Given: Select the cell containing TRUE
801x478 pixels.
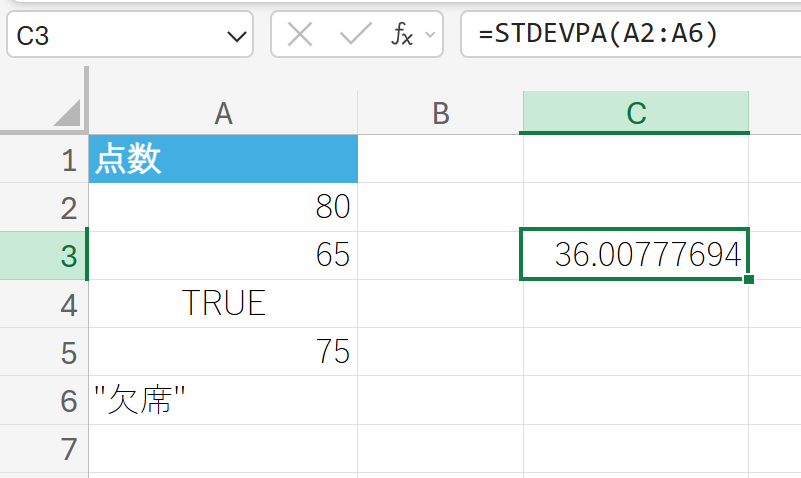Looking at the screenshot, I should pyautogui.click(x=223, y=304).
